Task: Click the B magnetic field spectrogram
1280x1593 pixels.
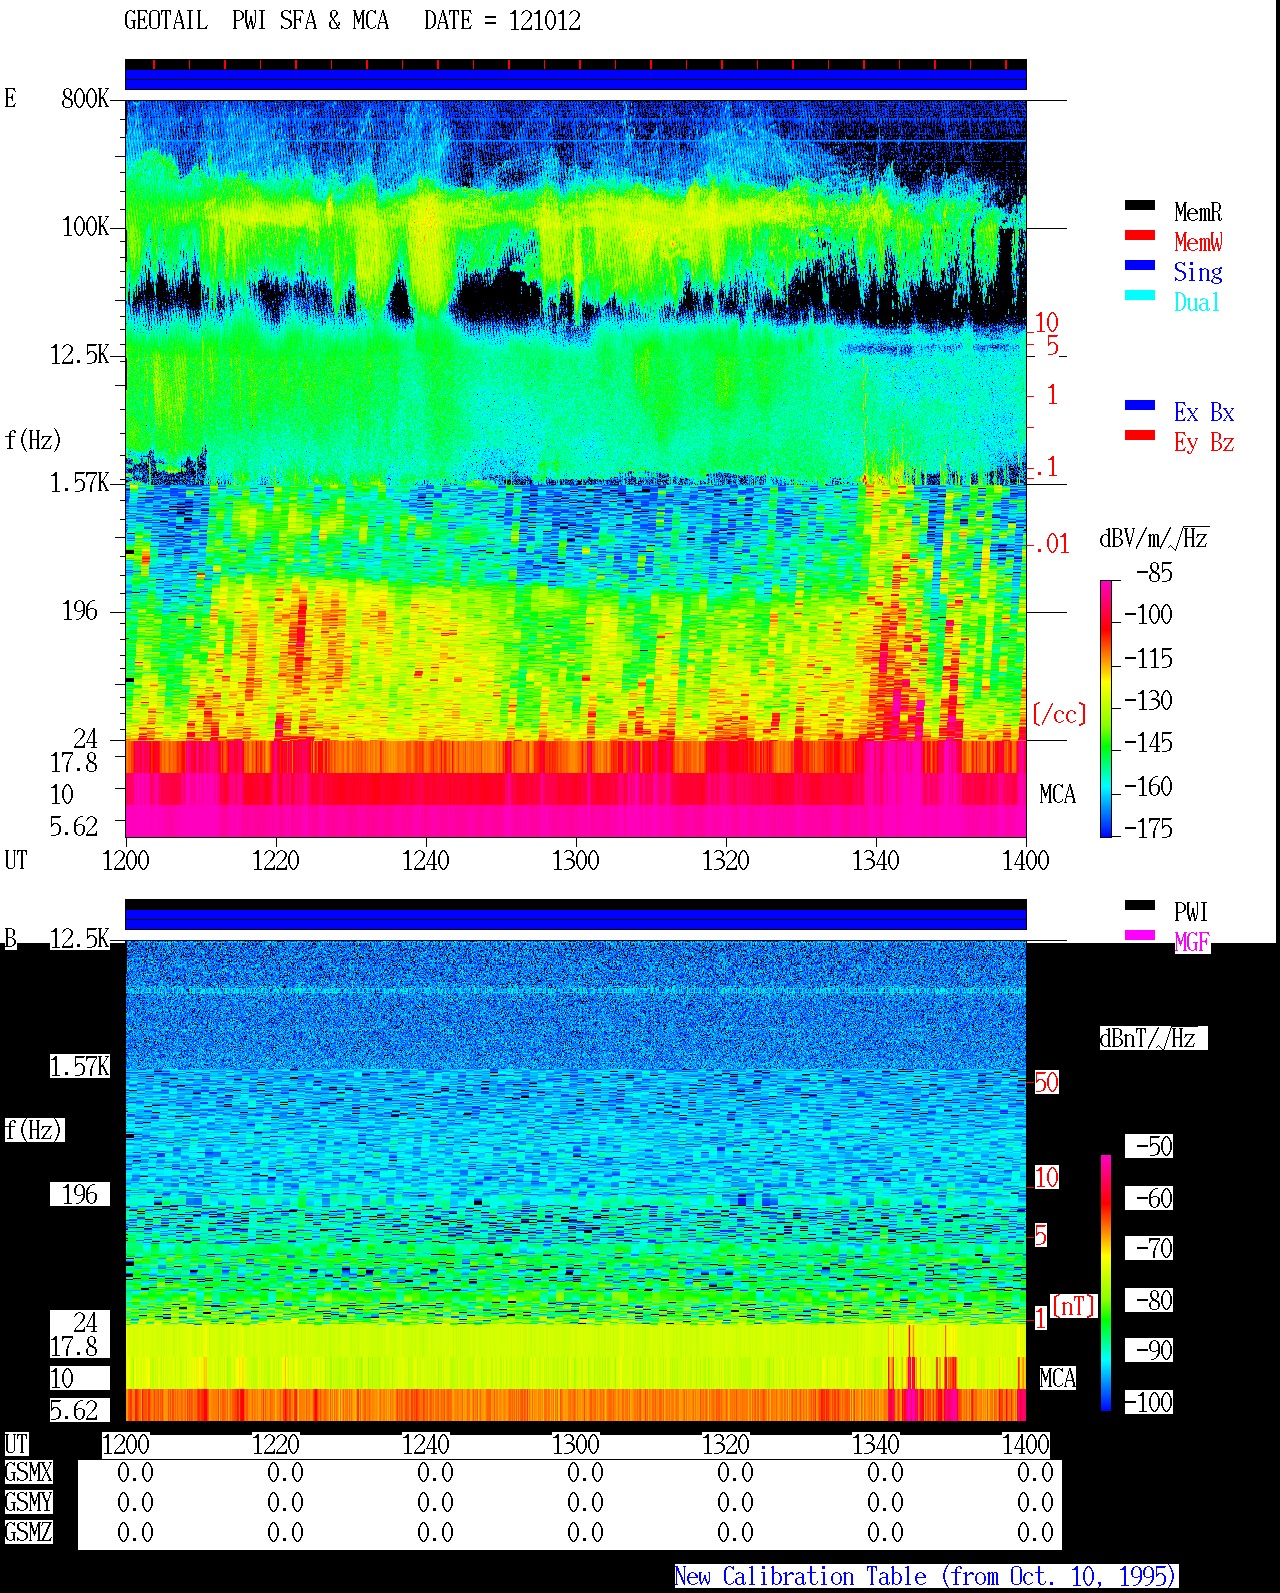Action: click(576, 1181)
